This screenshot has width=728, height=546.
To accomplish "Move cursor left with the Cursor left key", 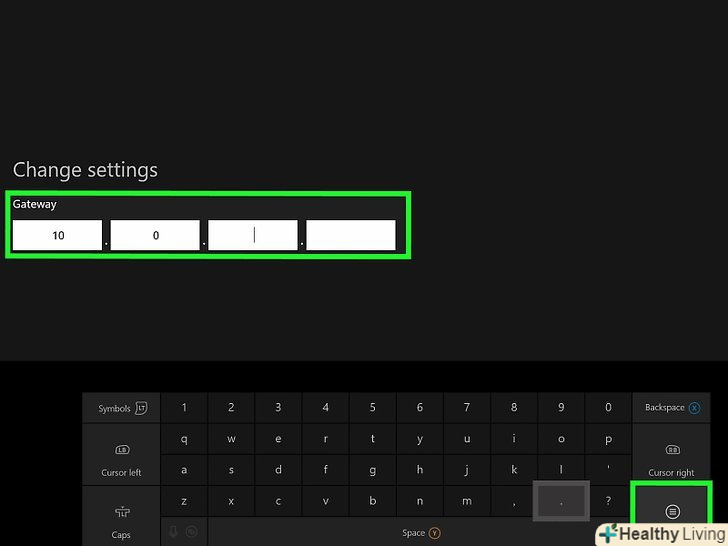I will (122, 455).
